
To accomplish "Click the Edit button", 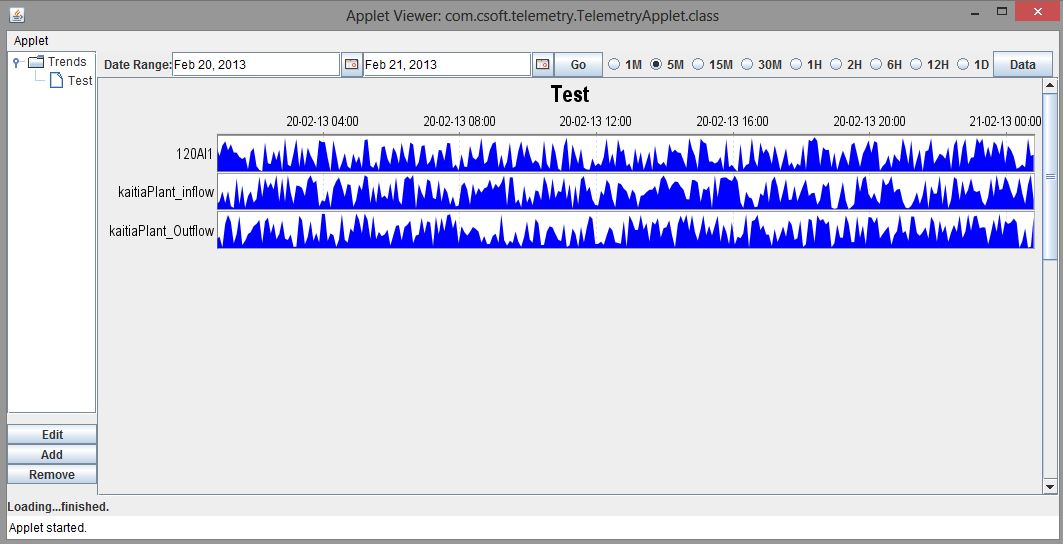I will tap(52, 435).
